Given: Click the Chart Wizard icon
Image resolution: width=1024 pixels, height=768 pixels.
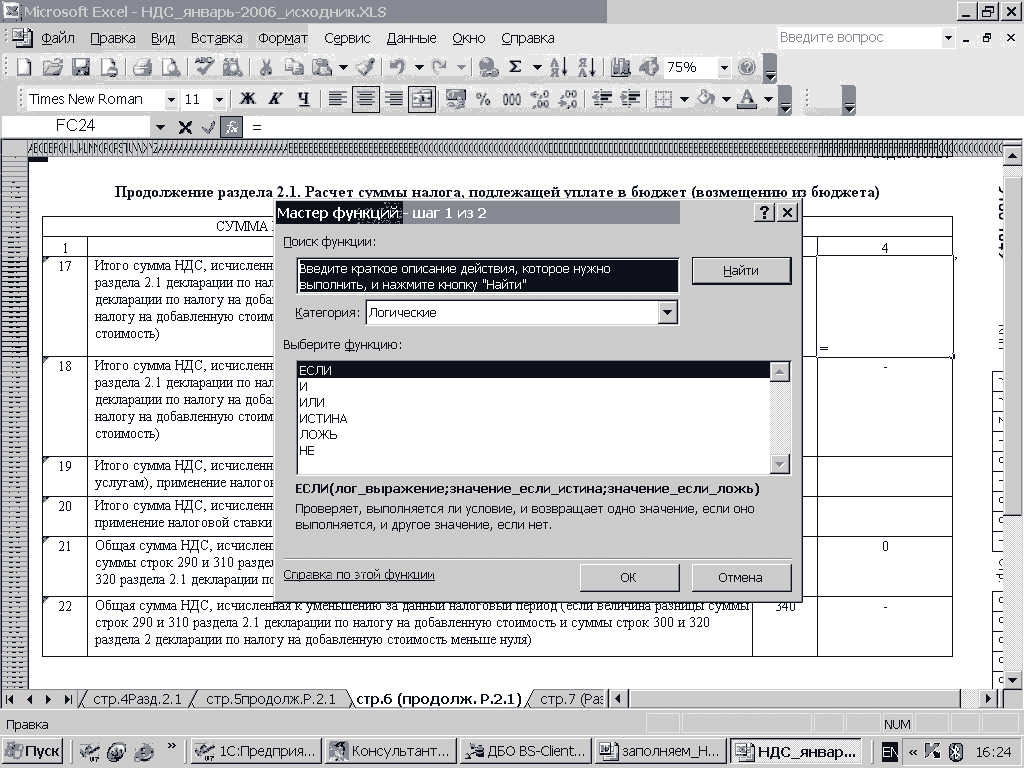Looking at the screenshot, I should point(621,68).
